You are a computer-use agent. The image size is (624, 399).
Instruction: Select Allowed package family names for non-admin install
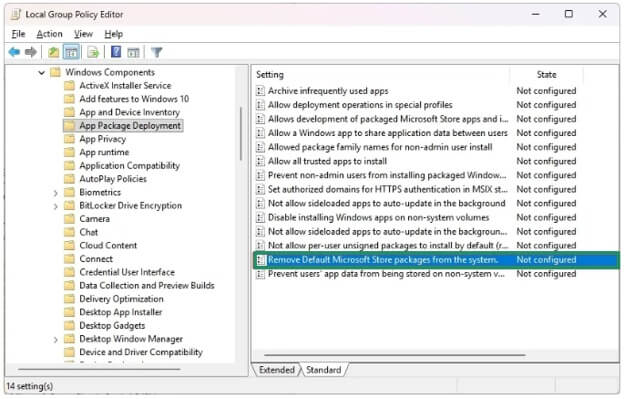click(380, 147)
